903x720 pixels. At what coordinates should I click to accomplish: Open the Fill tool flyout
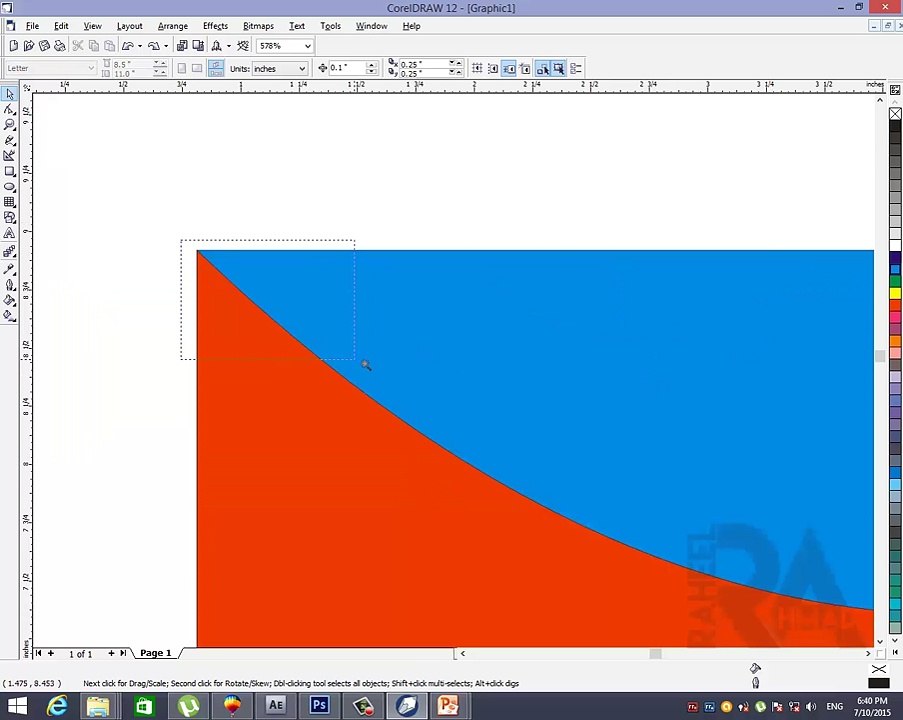click(10, 300)
